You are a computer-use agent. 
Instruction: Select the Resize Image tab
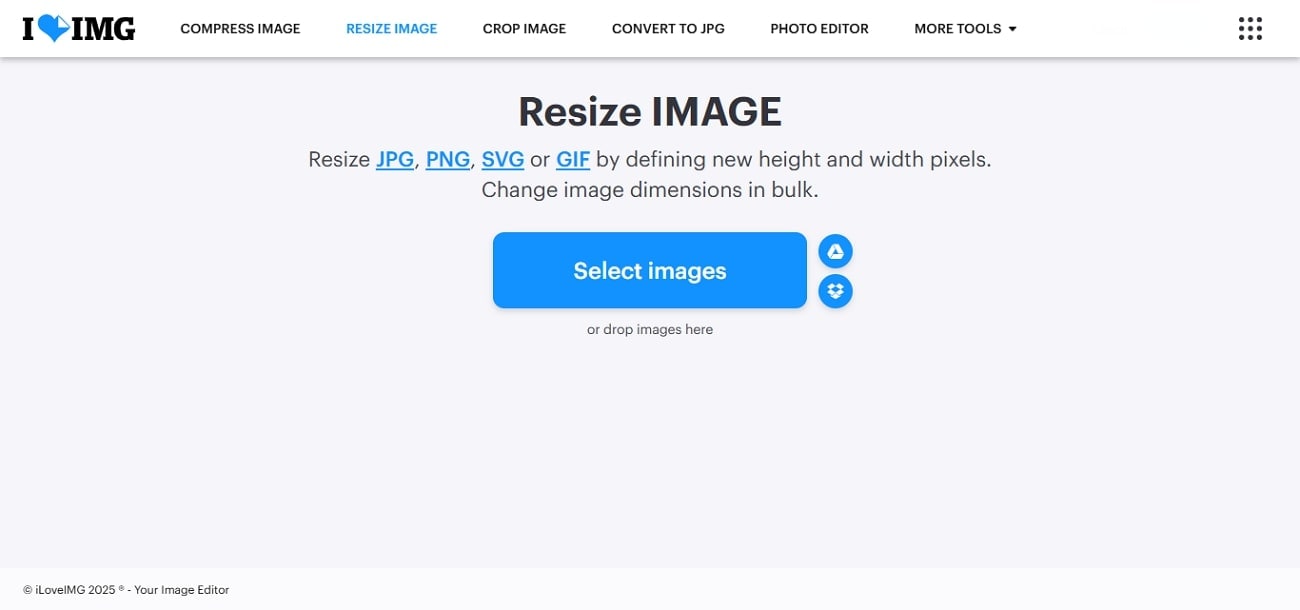point(391,29)
